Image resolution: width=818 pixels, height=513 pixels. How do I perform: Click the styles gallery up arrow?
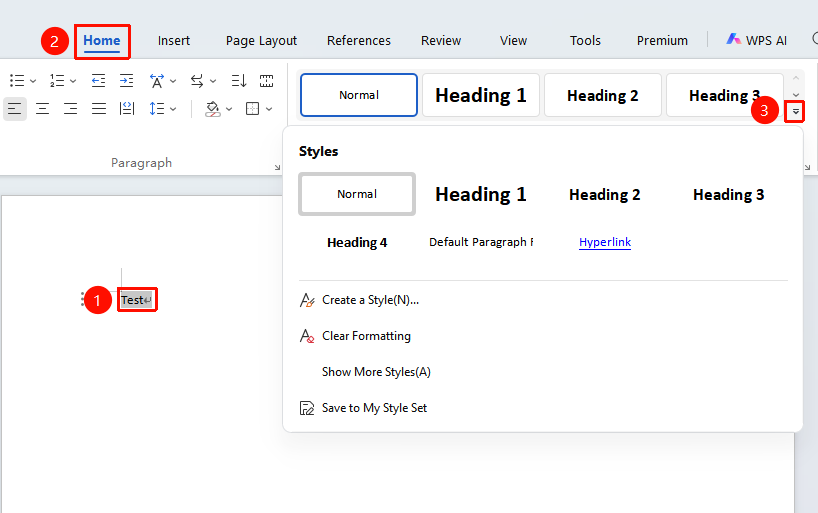coord(796,78)
